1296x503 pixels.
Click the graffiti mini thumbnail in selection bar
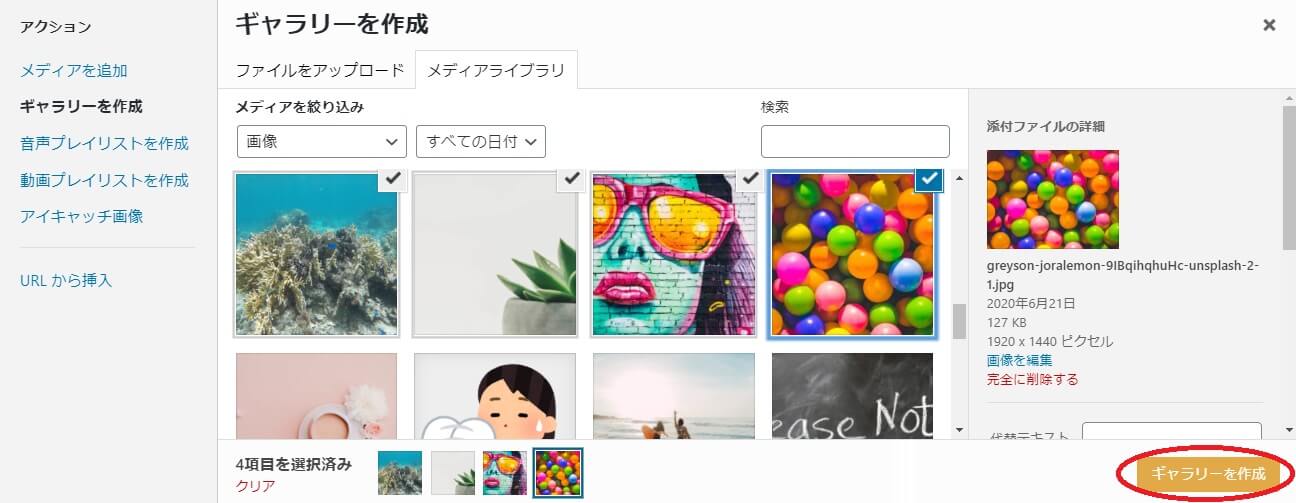[x=505, y=473]
